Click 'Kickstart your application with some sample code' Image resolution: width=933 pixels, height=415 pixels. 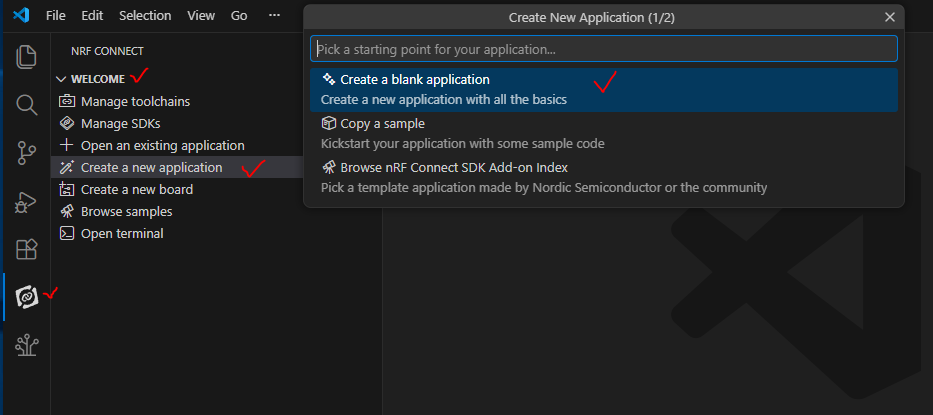coord(462,143)
